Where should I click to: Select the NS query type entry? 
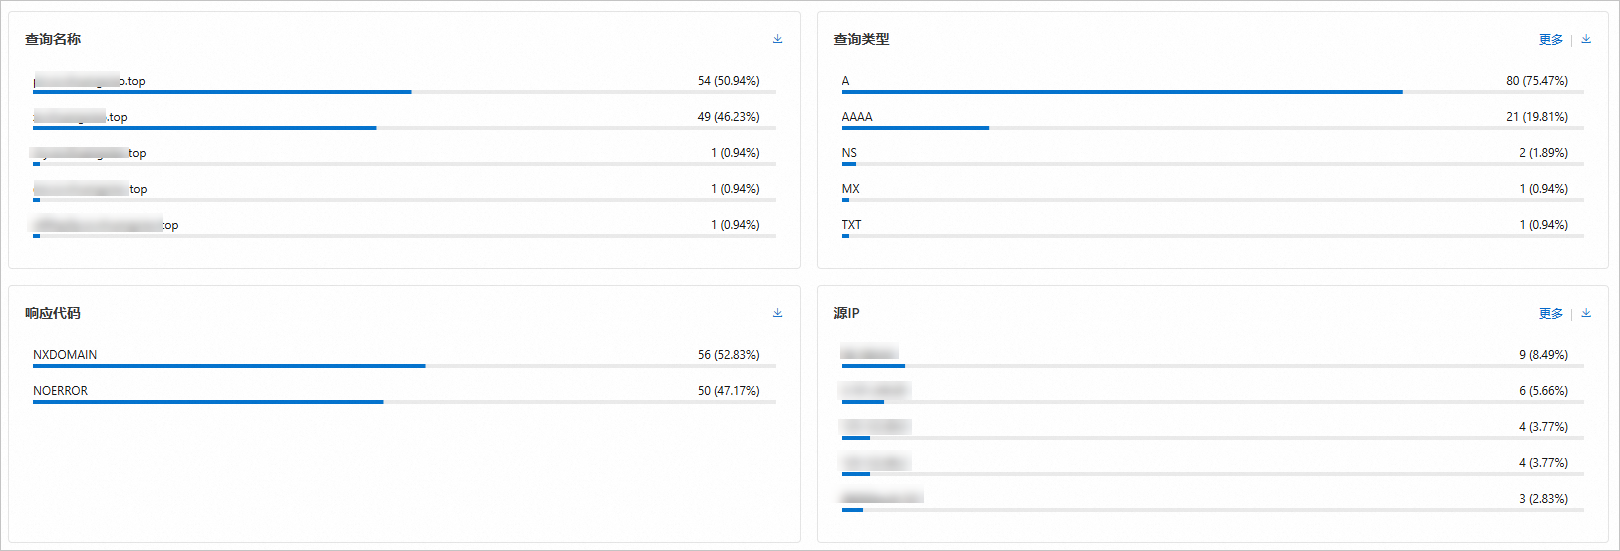[849, 153]
